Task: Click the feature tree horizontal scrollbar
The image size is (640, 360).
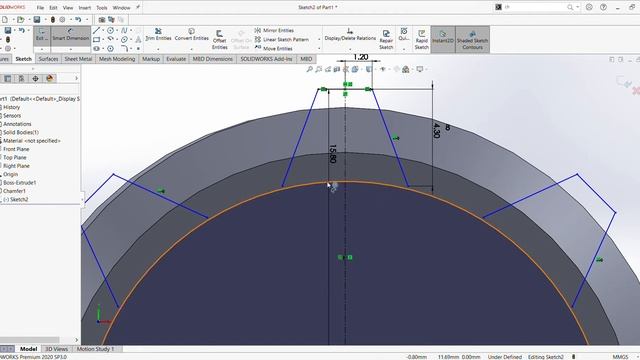Action: pos(29,340)
